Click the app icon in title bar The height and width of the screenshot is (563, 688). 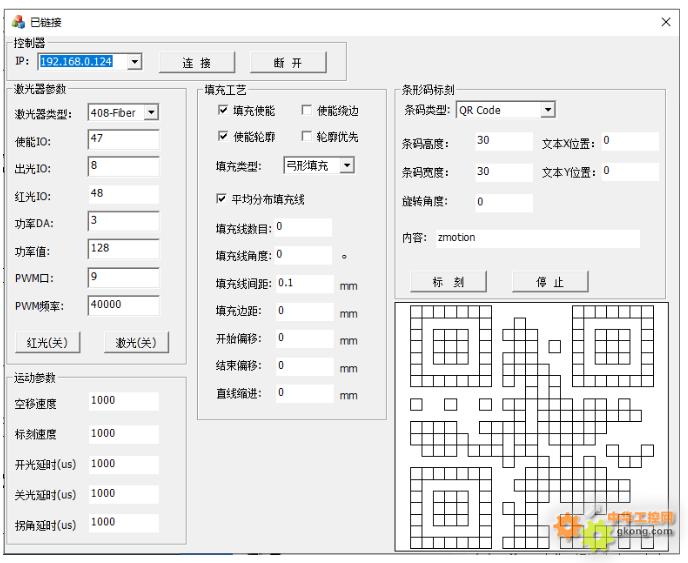click(x=18, y=22)
